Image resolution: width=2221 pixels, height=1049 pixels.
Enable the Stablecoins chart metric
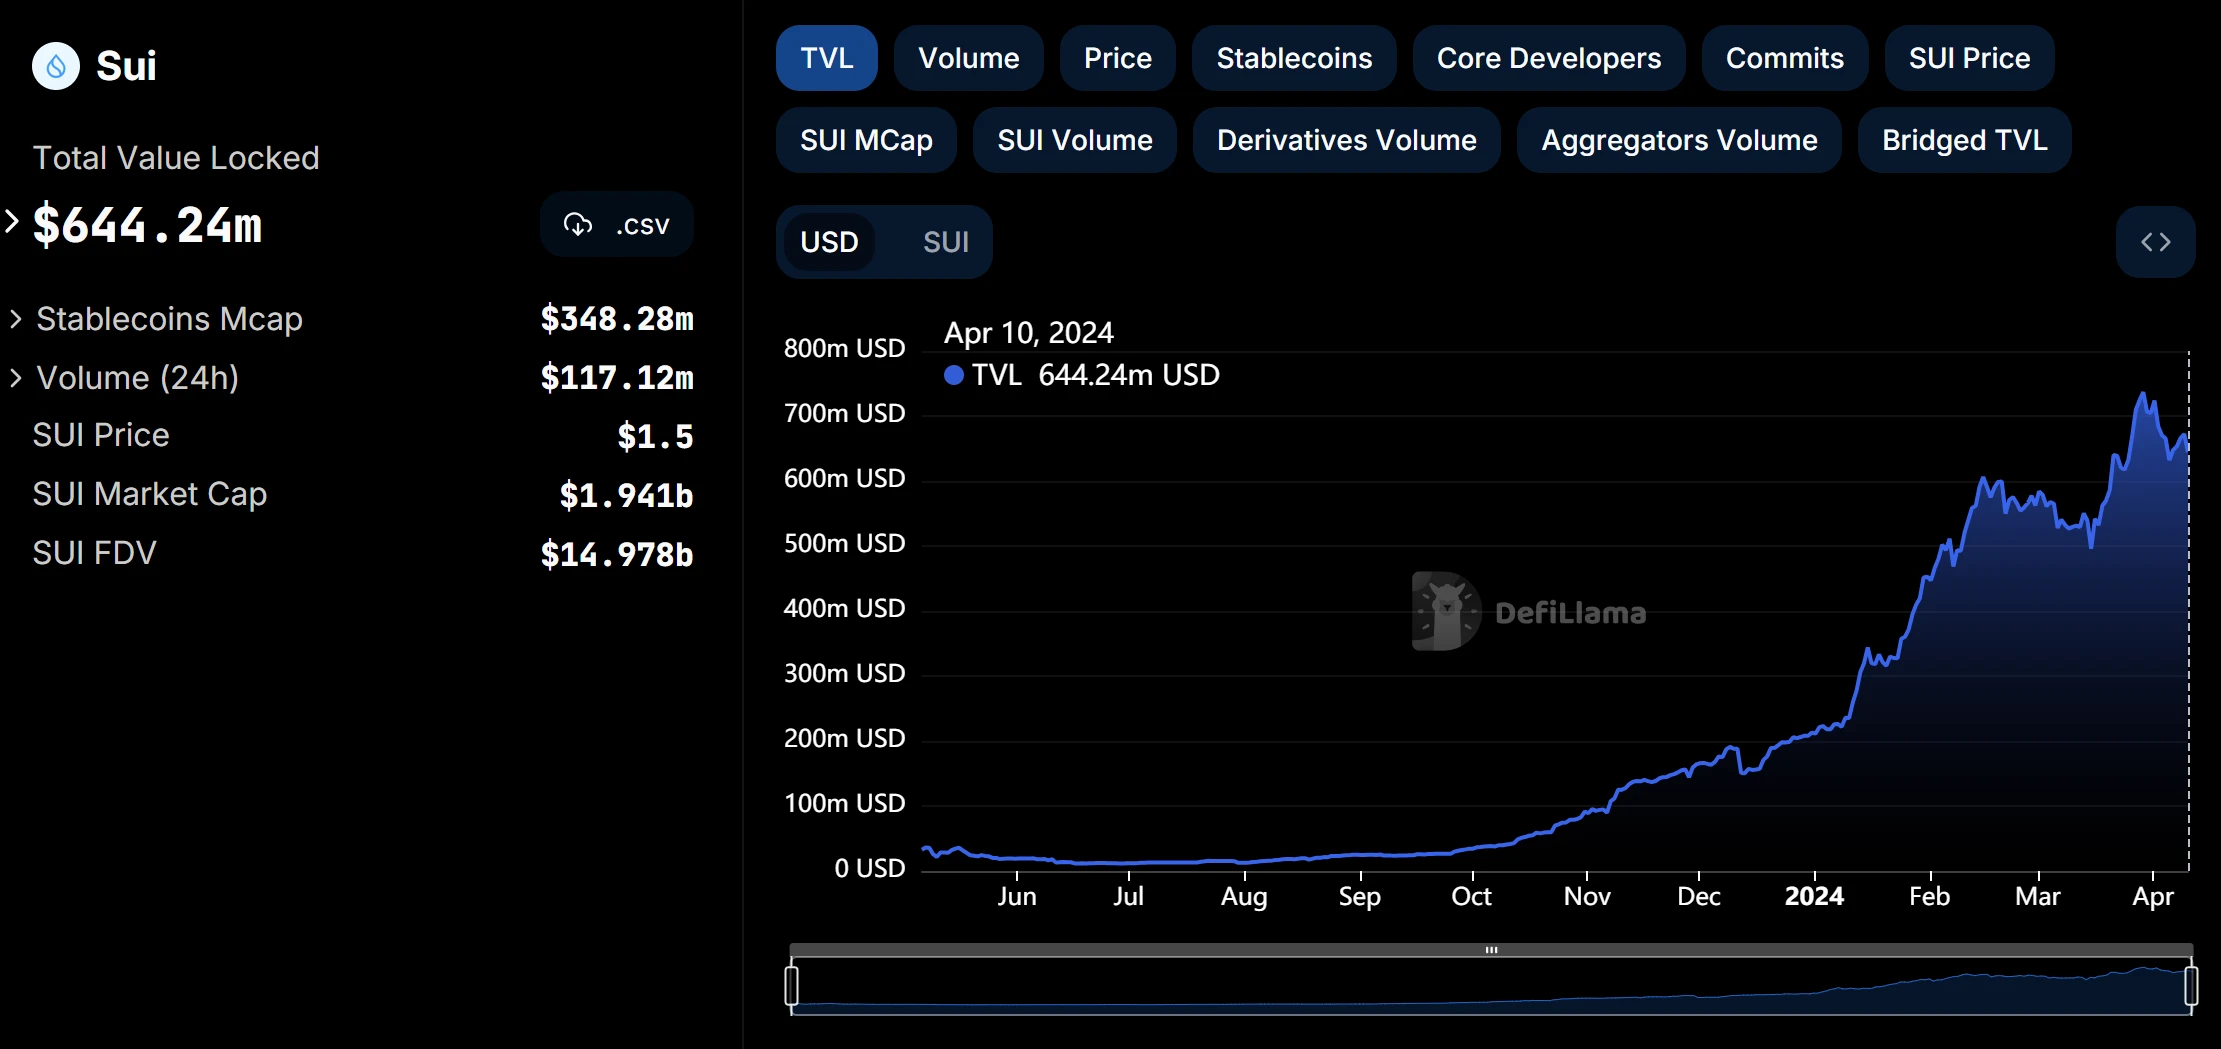tap(1293, 58)
